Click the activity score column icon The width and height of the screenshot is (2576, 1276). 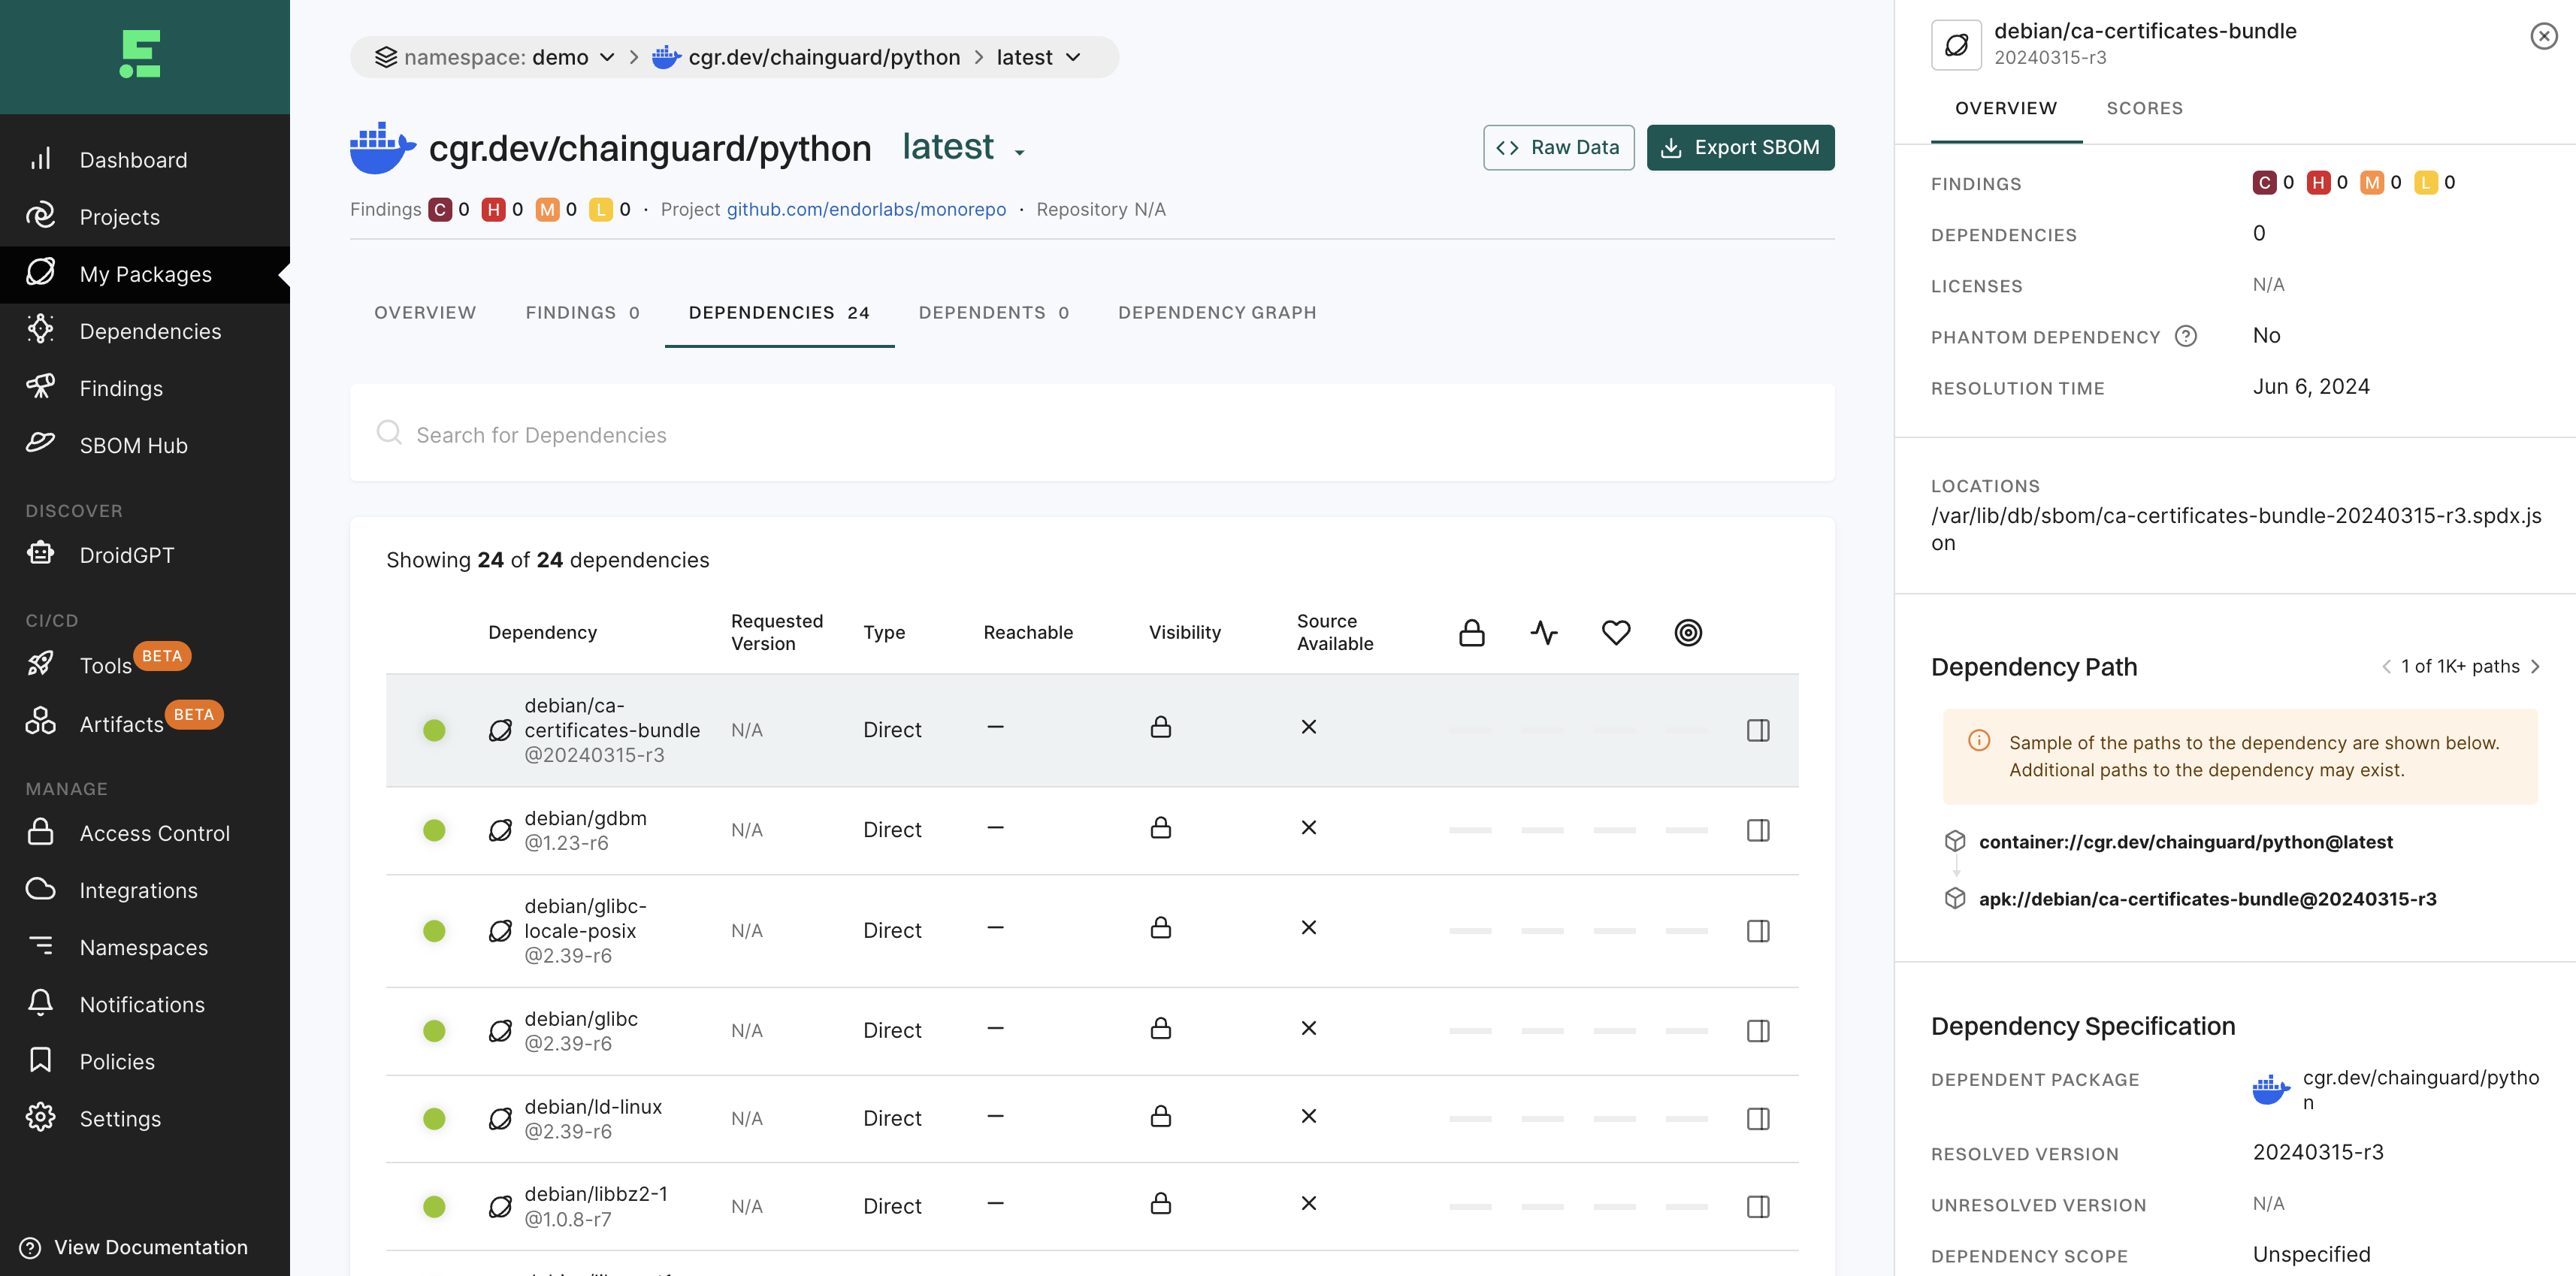coord(1544,632)
